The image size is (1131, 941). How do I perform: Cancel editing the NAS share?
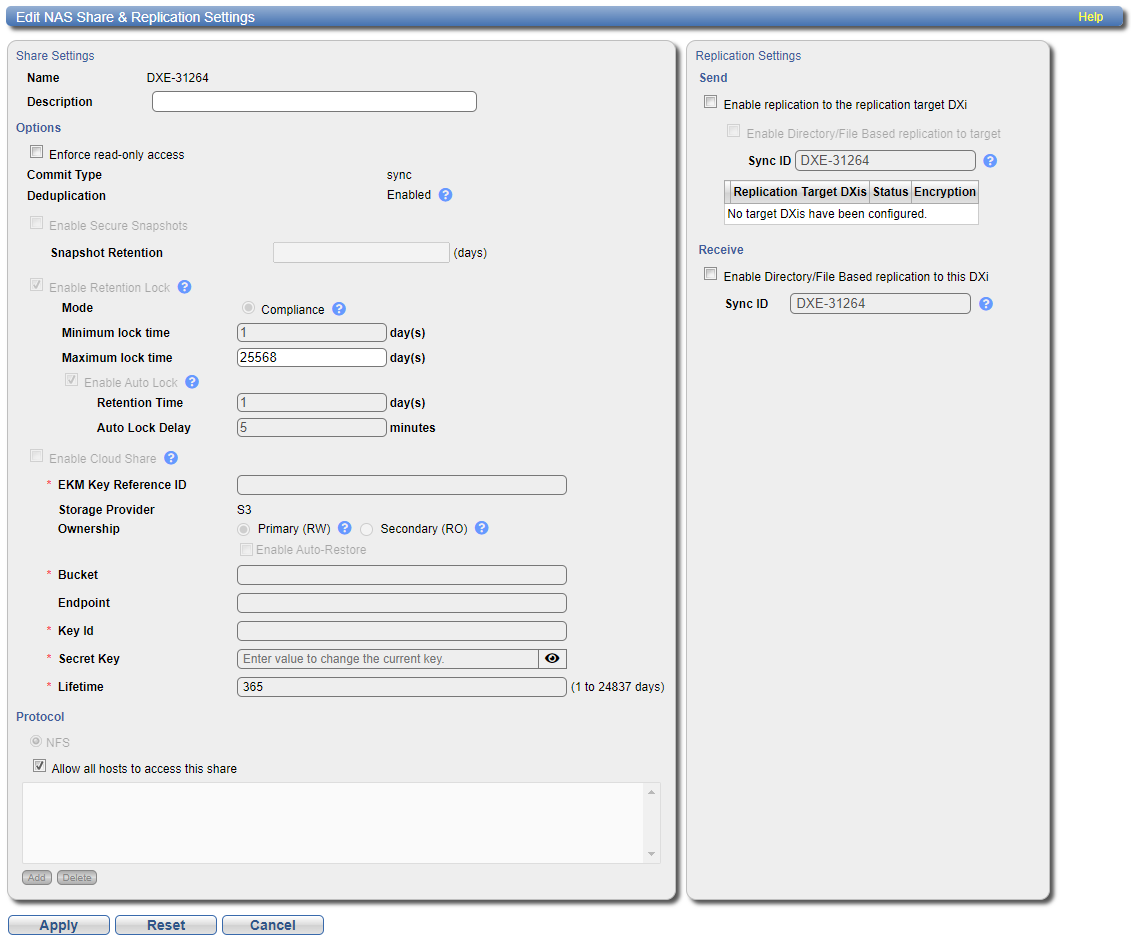coord(273,925)
